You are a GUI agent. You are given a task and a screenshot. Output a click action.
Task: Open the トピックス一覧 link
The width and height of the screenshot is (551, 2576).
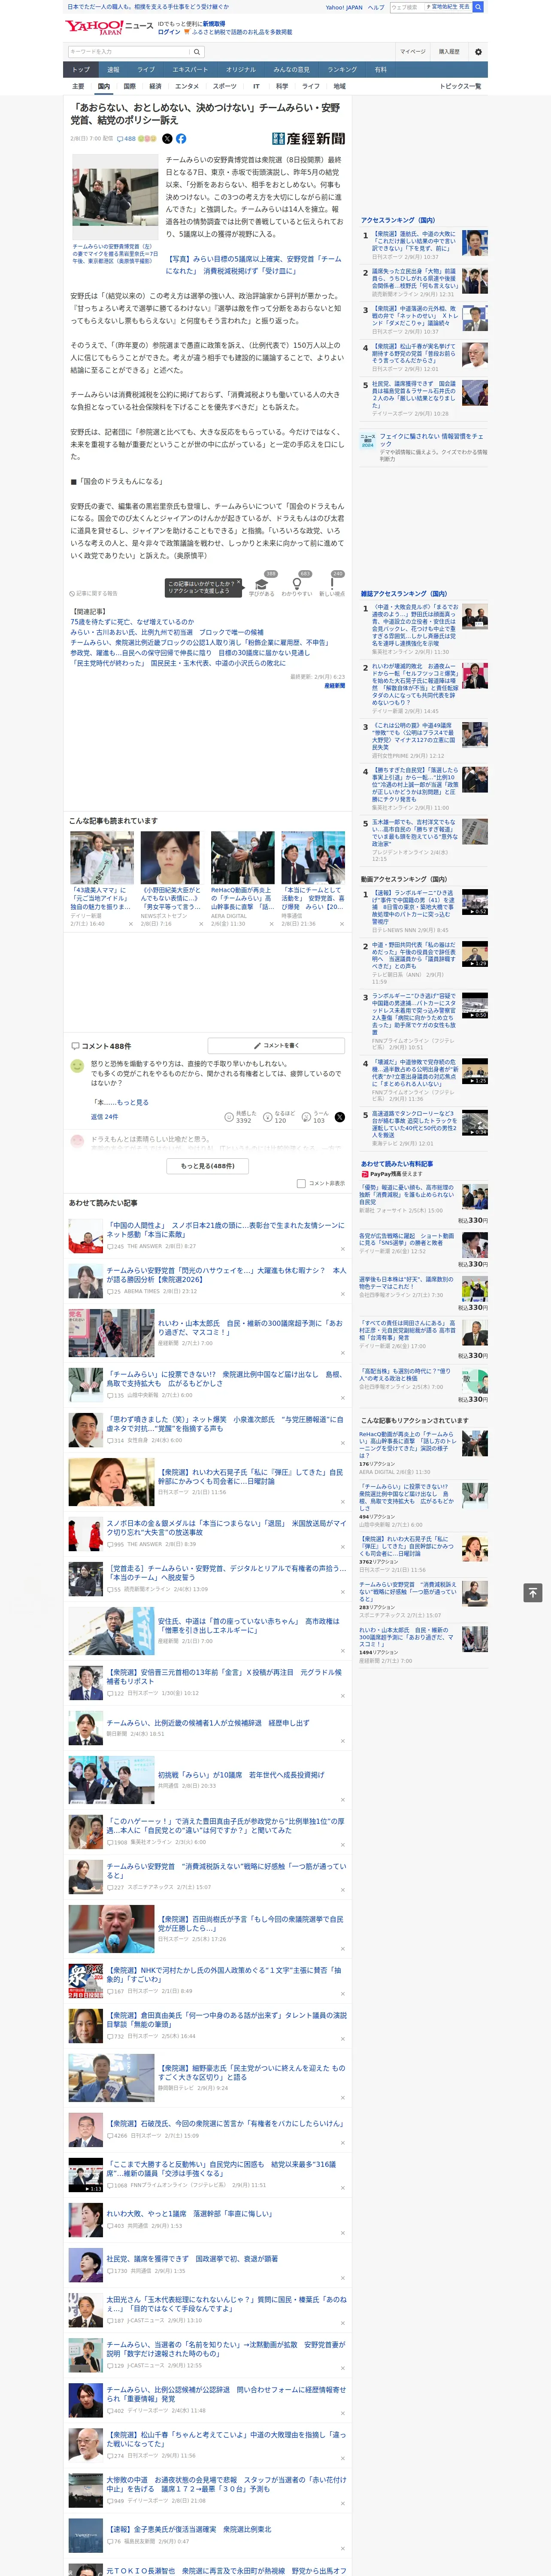[460, 86]
